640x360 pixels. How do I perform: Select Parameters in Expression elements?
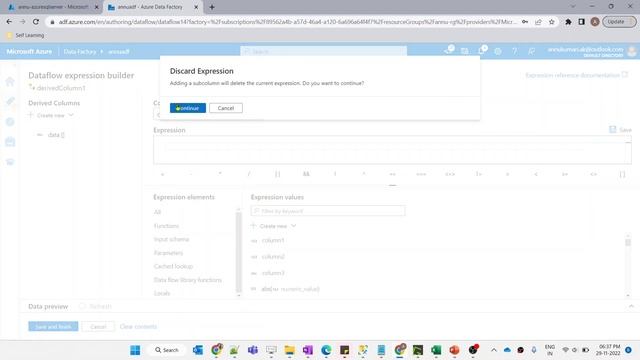[x=169, y=253]
